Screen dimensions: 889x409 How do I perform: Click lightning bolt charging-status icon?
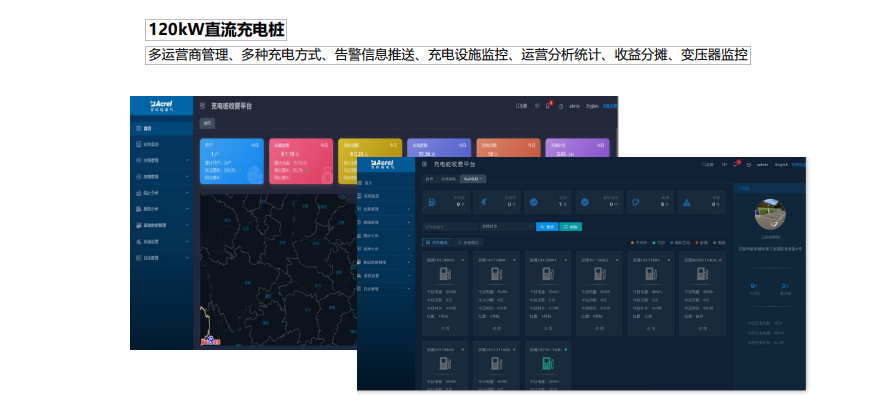point(483,202)
